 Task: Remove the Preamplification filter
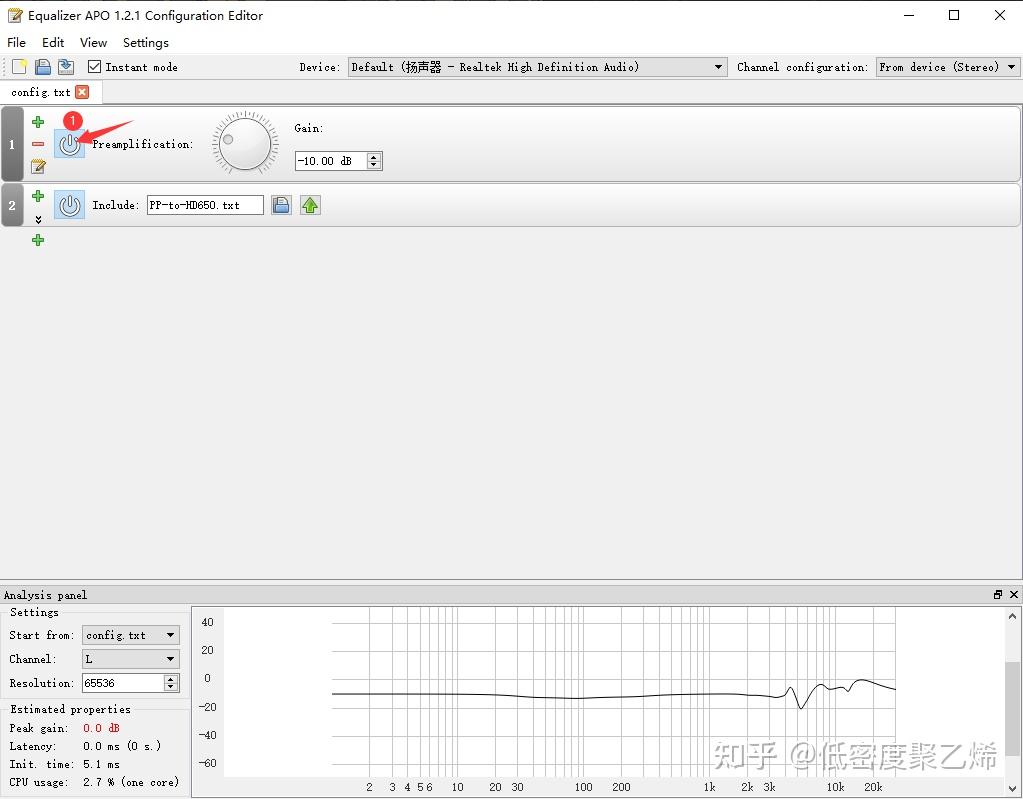tap(37, 144)
